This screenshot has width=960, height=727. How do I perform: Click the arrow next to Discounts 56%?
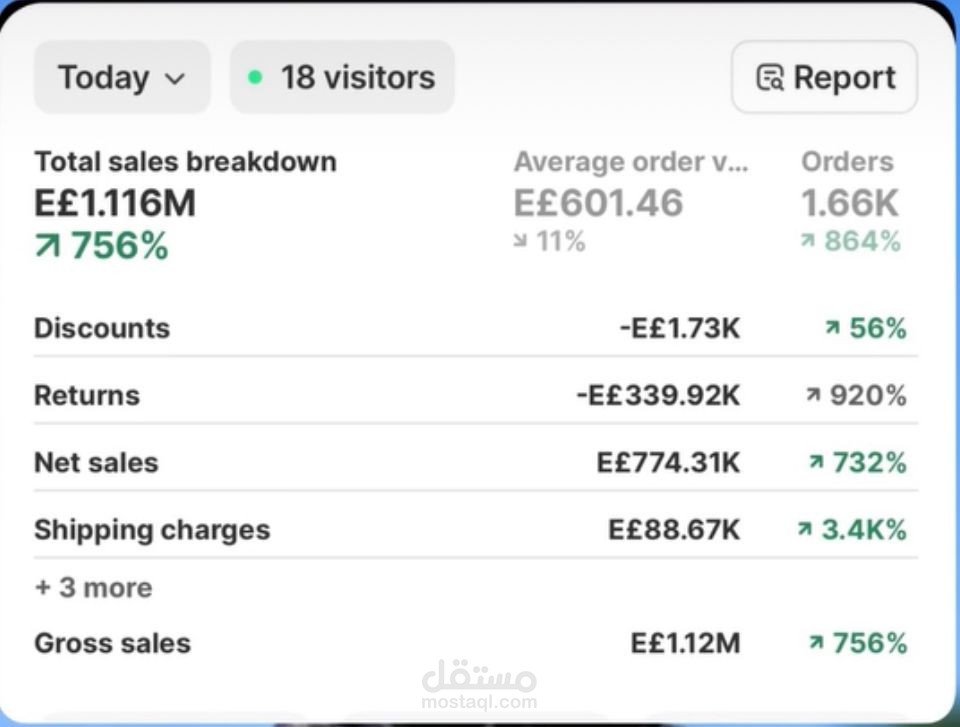tap(832, 328)
